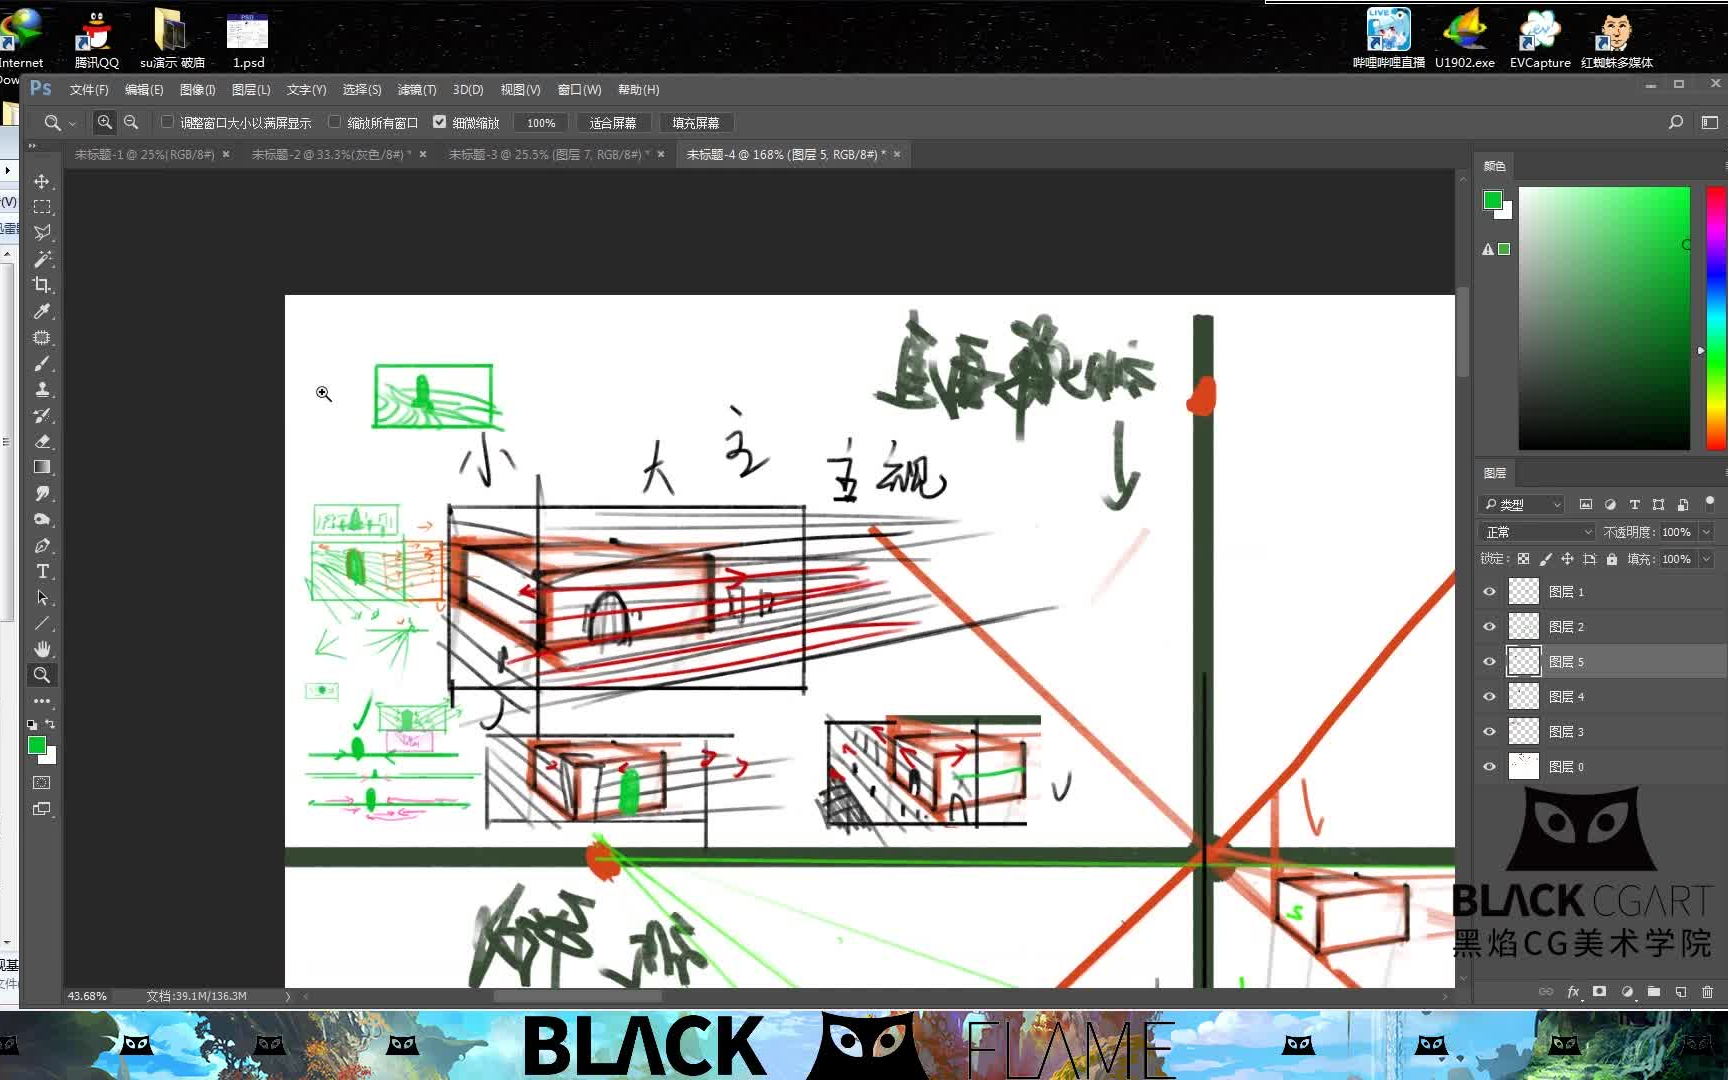Screen dimensions: 1728x1080
Task: Select the Eraser tool
Action: 42,441
